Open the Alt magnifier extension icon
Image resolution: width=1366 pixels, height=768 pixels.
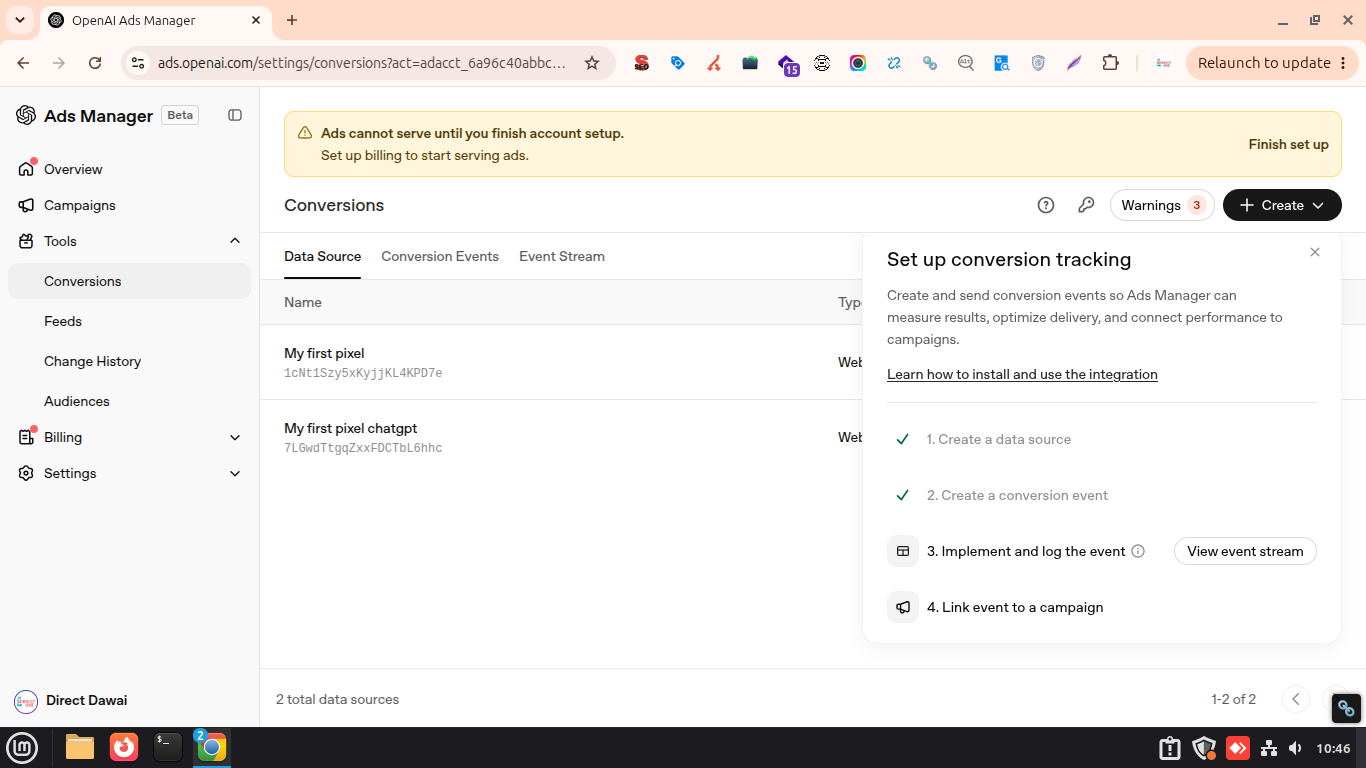(x=966, y=63)
